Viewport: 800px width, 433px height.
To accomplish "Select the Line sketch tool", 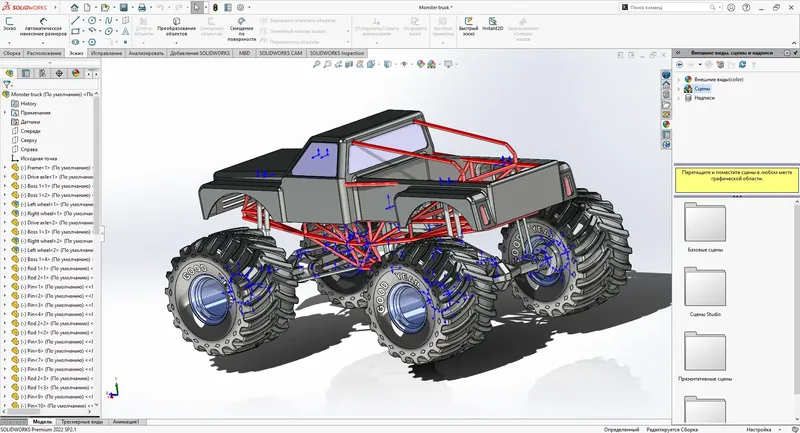I will coord(76,20).
